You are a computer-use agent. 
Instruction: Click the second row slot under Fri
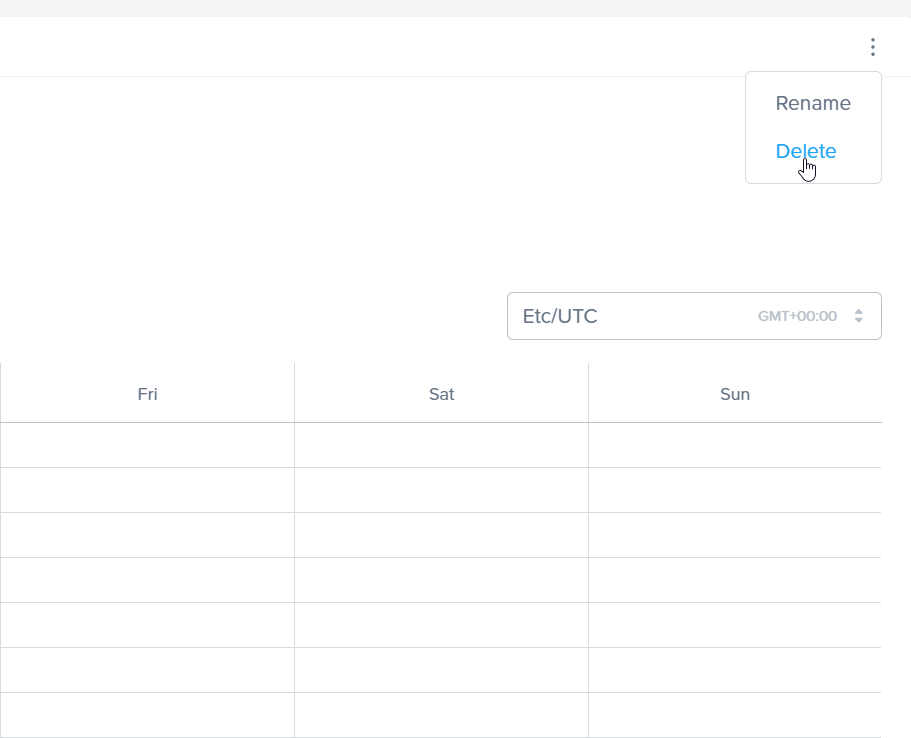(x=147, y=490)
